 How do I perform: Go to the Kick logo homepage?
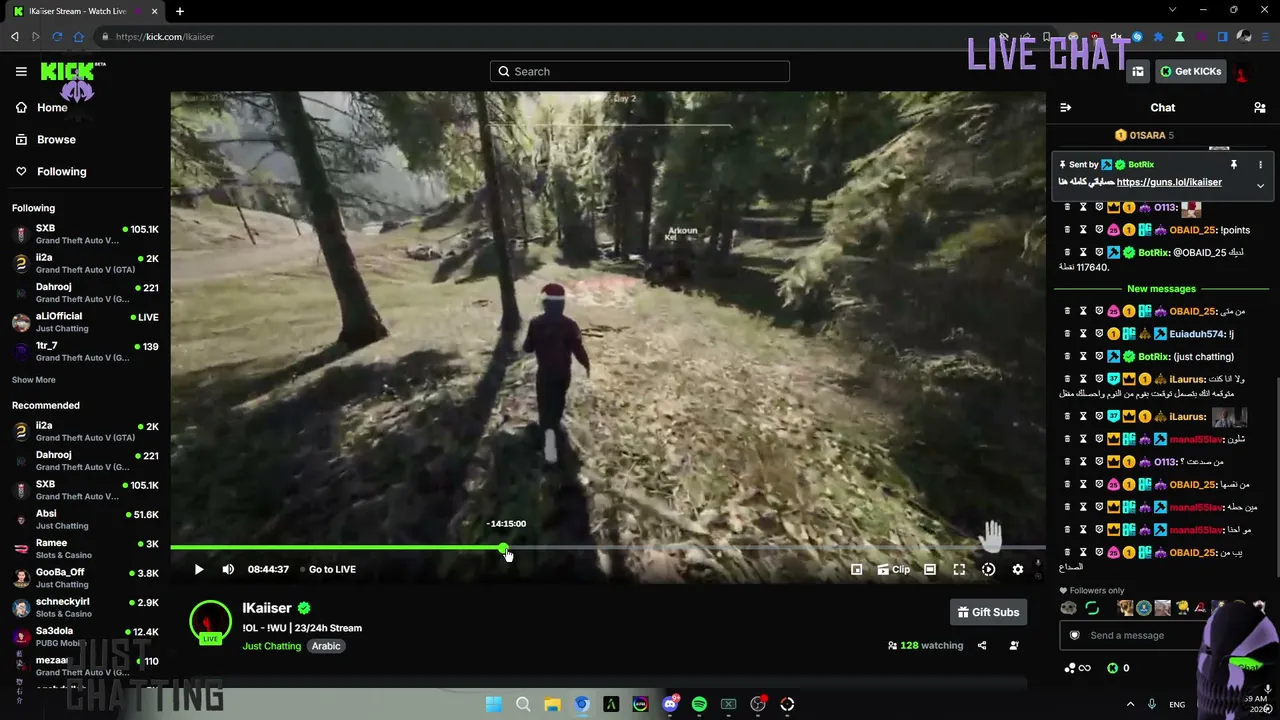pos(72,73)
